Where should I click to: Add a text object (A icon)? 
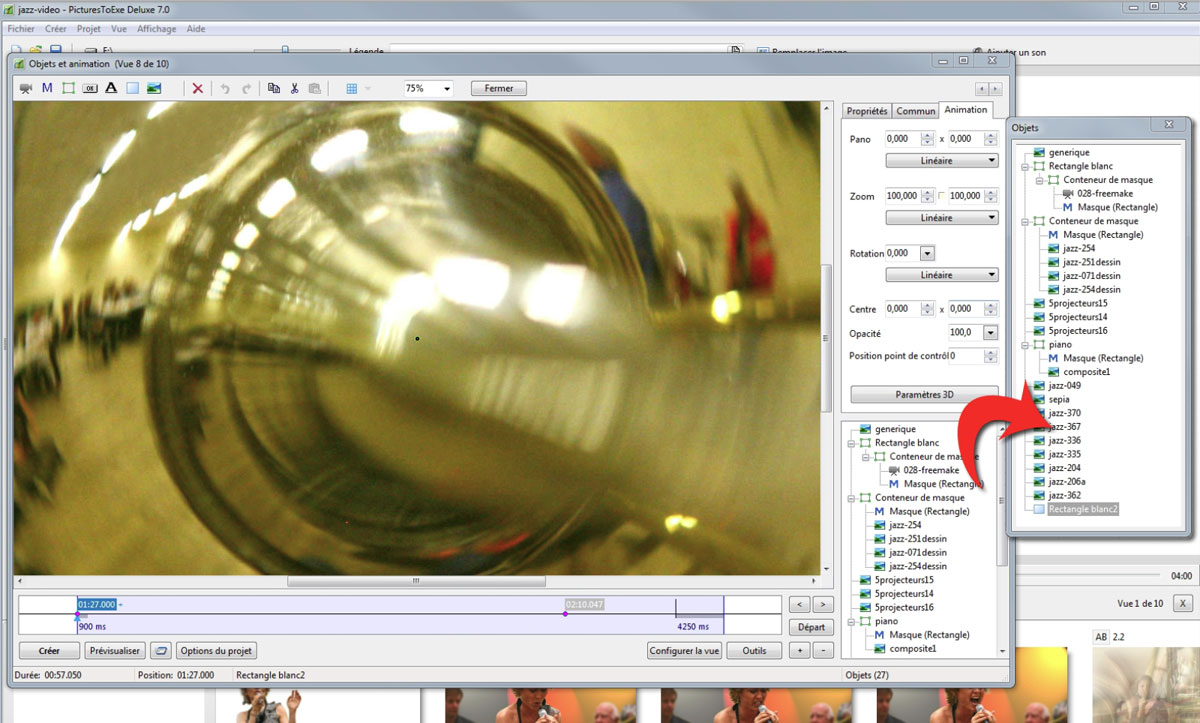(x=111, y=88)
